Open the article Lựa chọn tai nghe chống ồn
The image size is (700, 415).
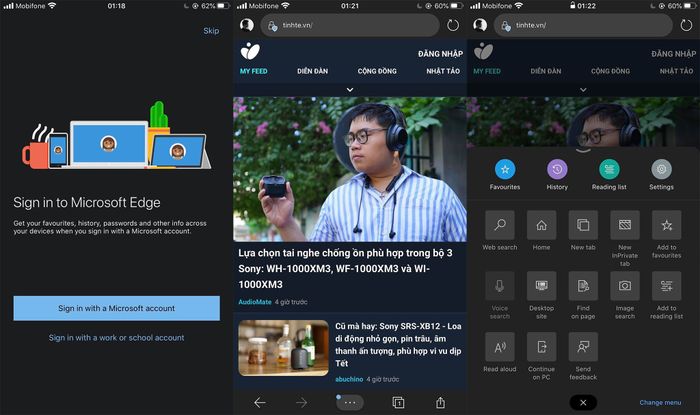pyautogui.click(x=346, y=269)
